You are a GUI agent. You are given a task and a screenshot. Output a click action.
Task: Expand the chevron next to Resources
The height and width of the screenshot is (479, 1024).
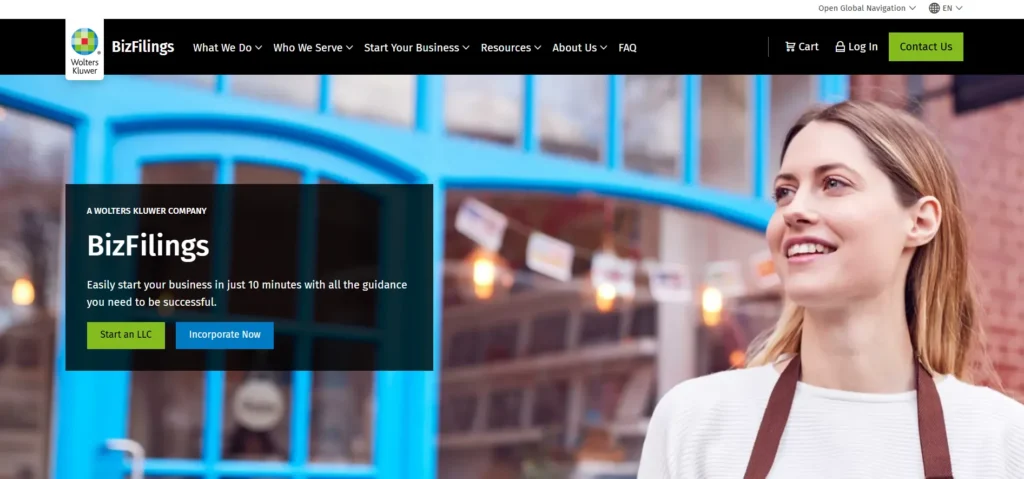point(538,48)
